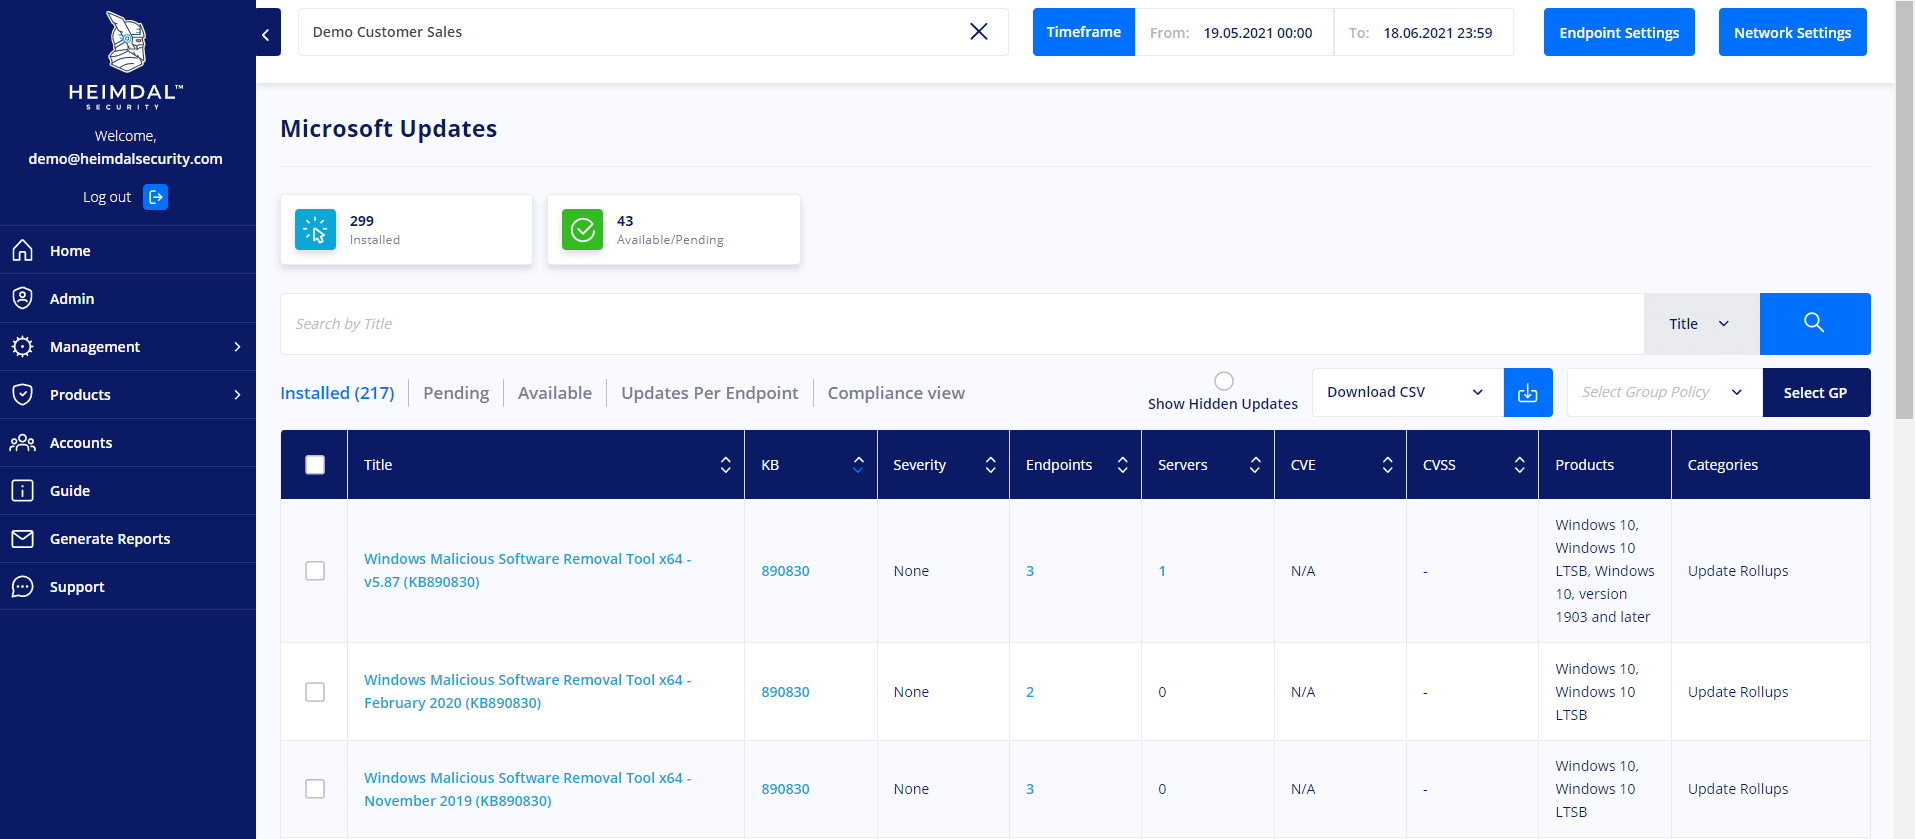This screenshot has height=839, width=1915.
Task: Click the Log out text link
Action: (x=107, y=197)
